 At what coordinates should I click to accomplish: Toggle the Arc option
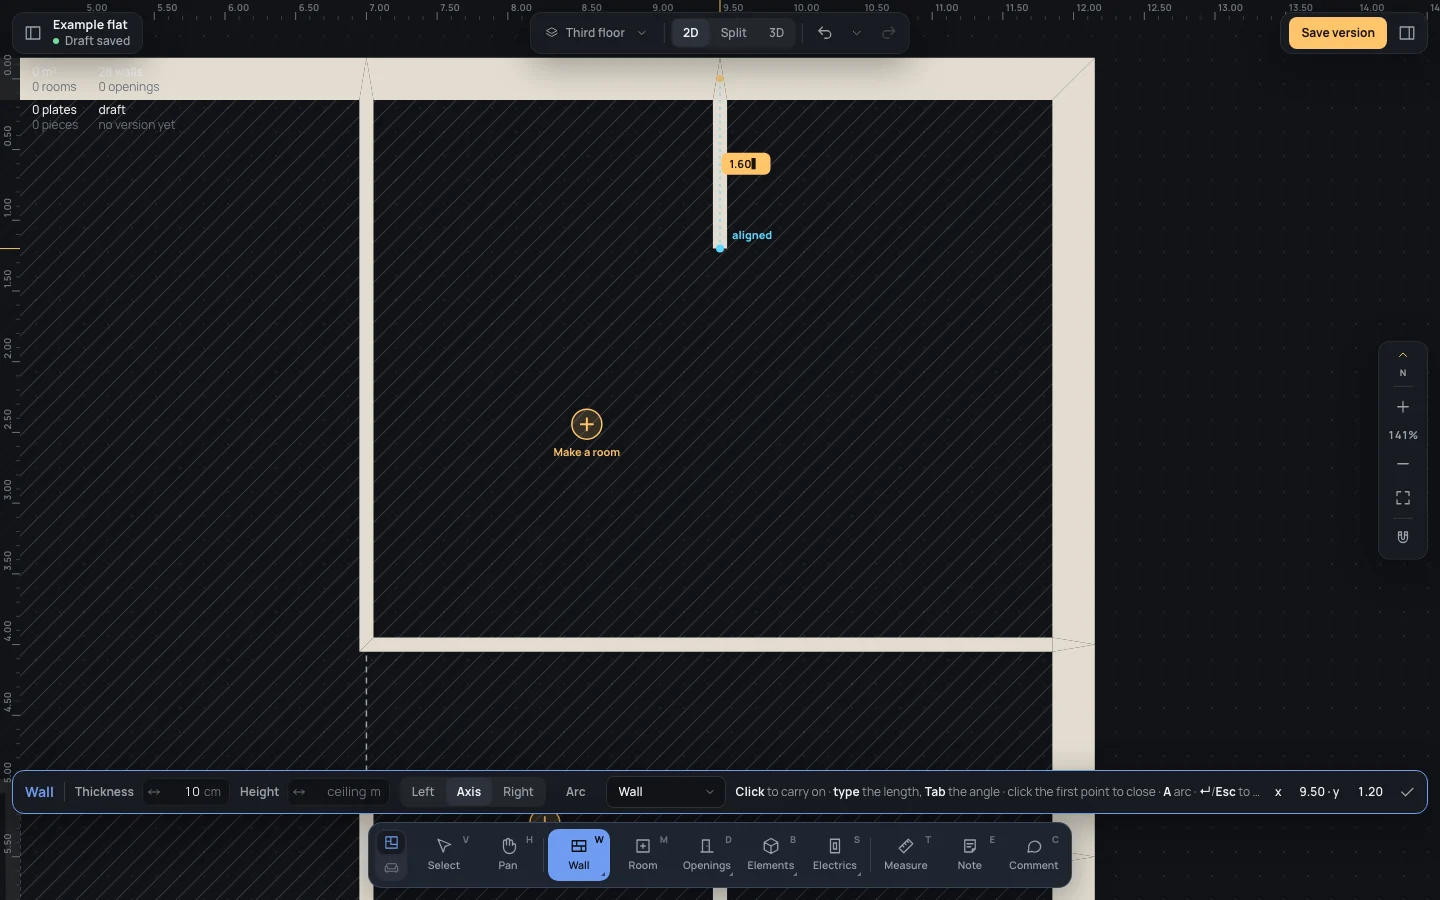[x=576, y=792]
